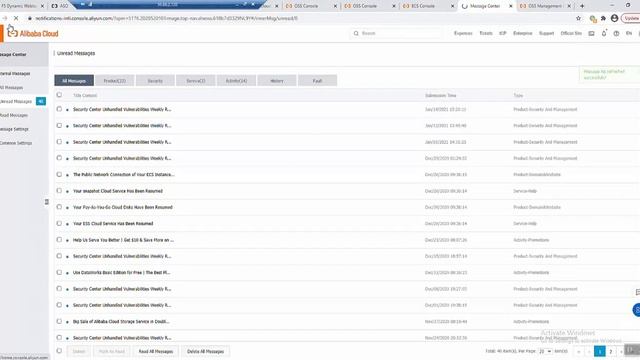Click the site lock icon in address bar
This screenshot has height=360, width=640.
(29, 18)
